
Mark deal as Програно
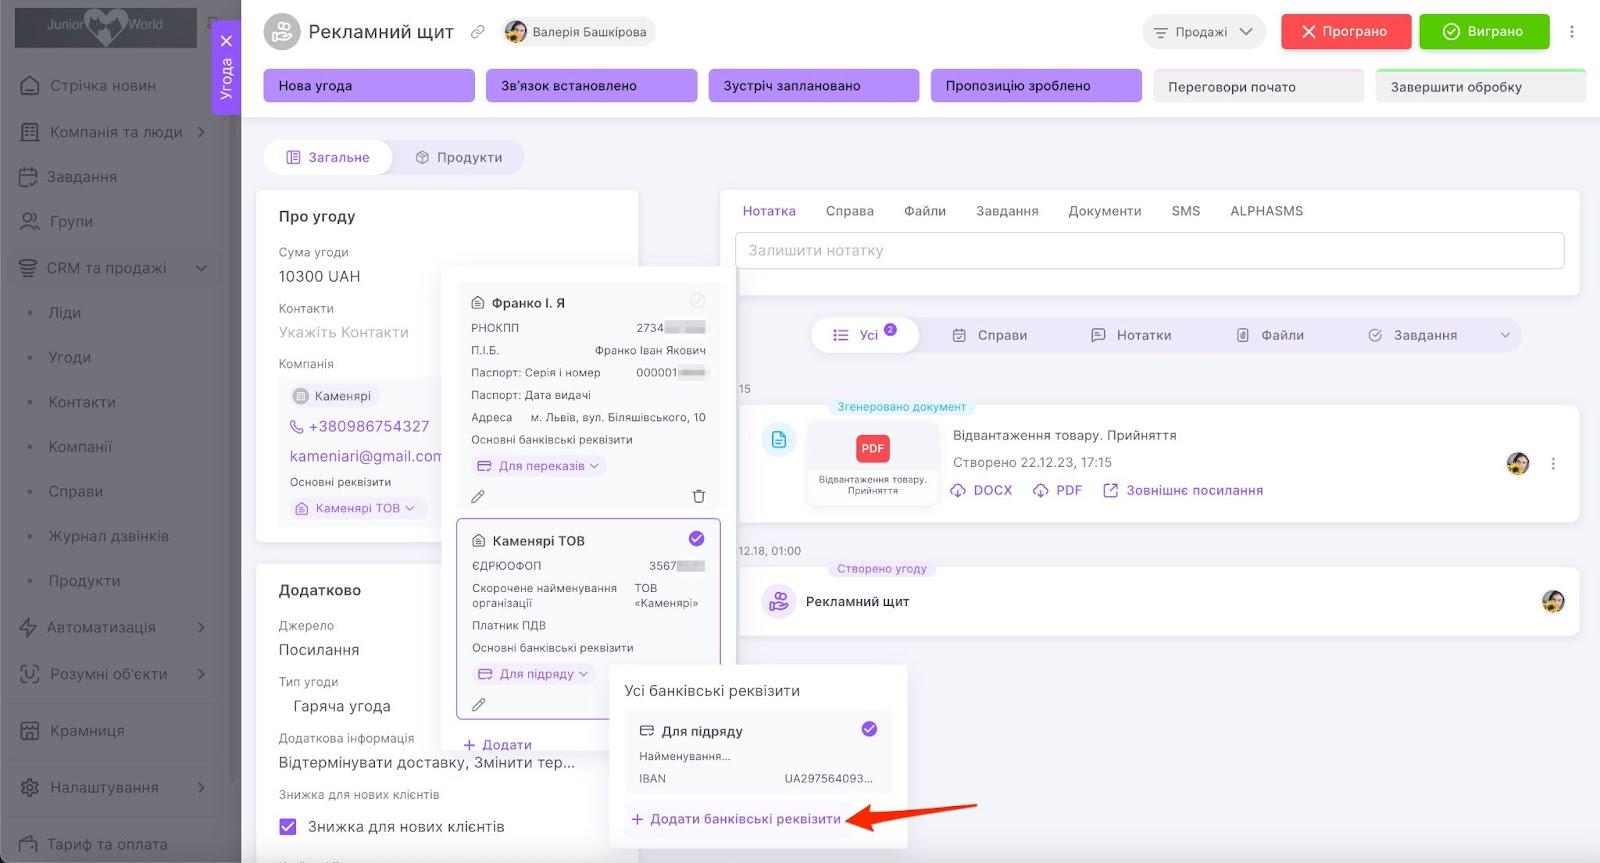click(x=1345, y=32)
